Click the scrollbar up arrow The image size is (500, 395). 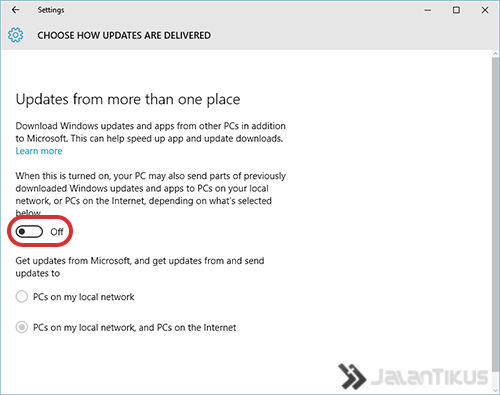click(495, 54)
